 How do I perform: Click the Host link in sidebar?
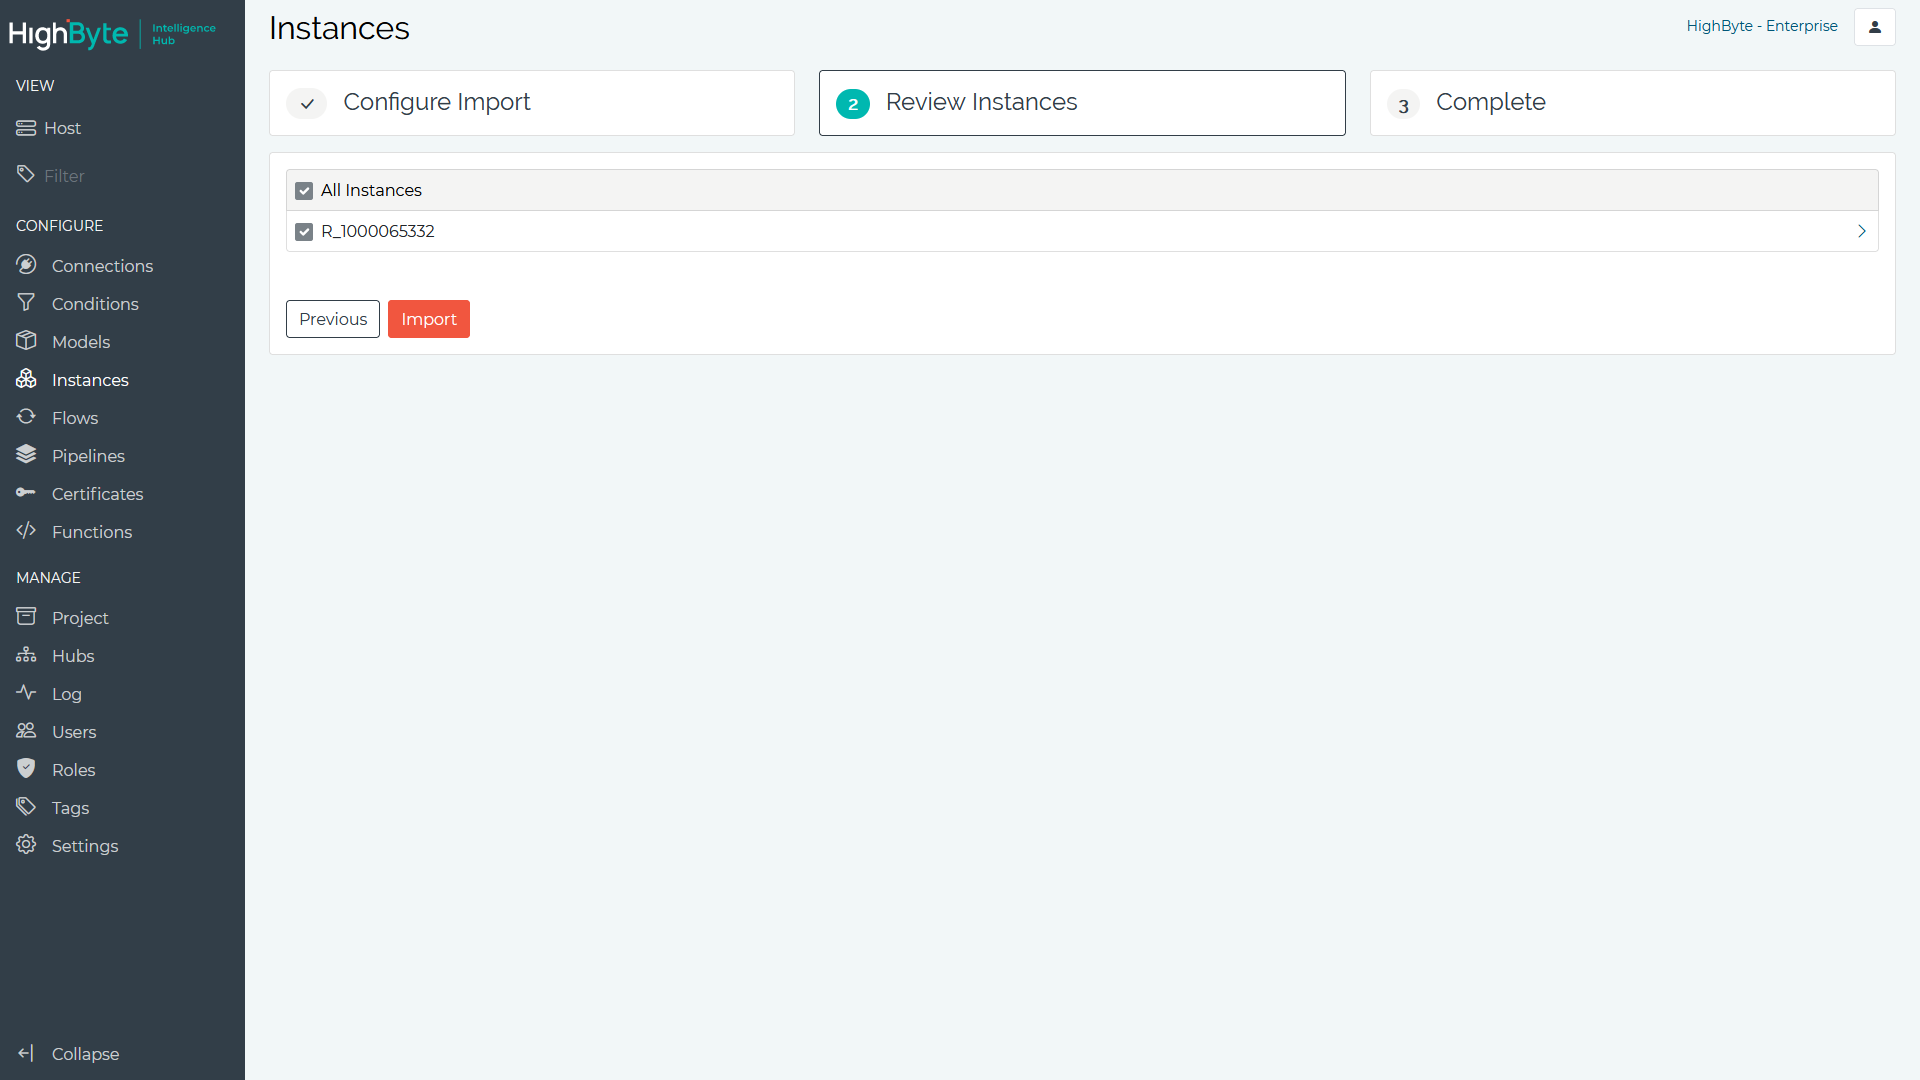tap(62, 128)
